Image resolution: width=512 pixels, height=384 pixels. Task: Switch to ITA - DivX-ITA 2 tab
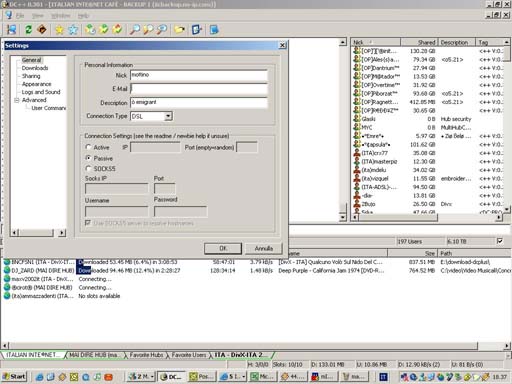(x=240, y=355)
